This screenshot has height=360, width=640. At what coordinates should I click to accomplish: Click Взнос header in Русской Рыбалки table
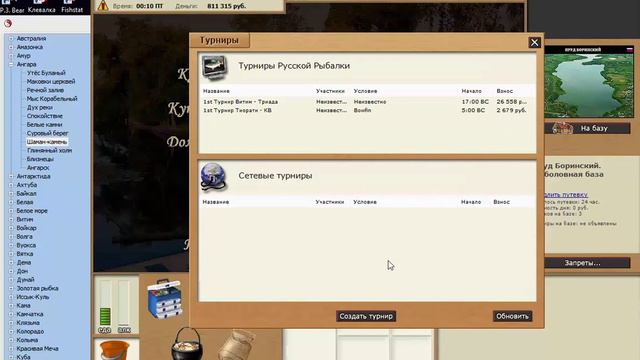[x=504, y=91]
